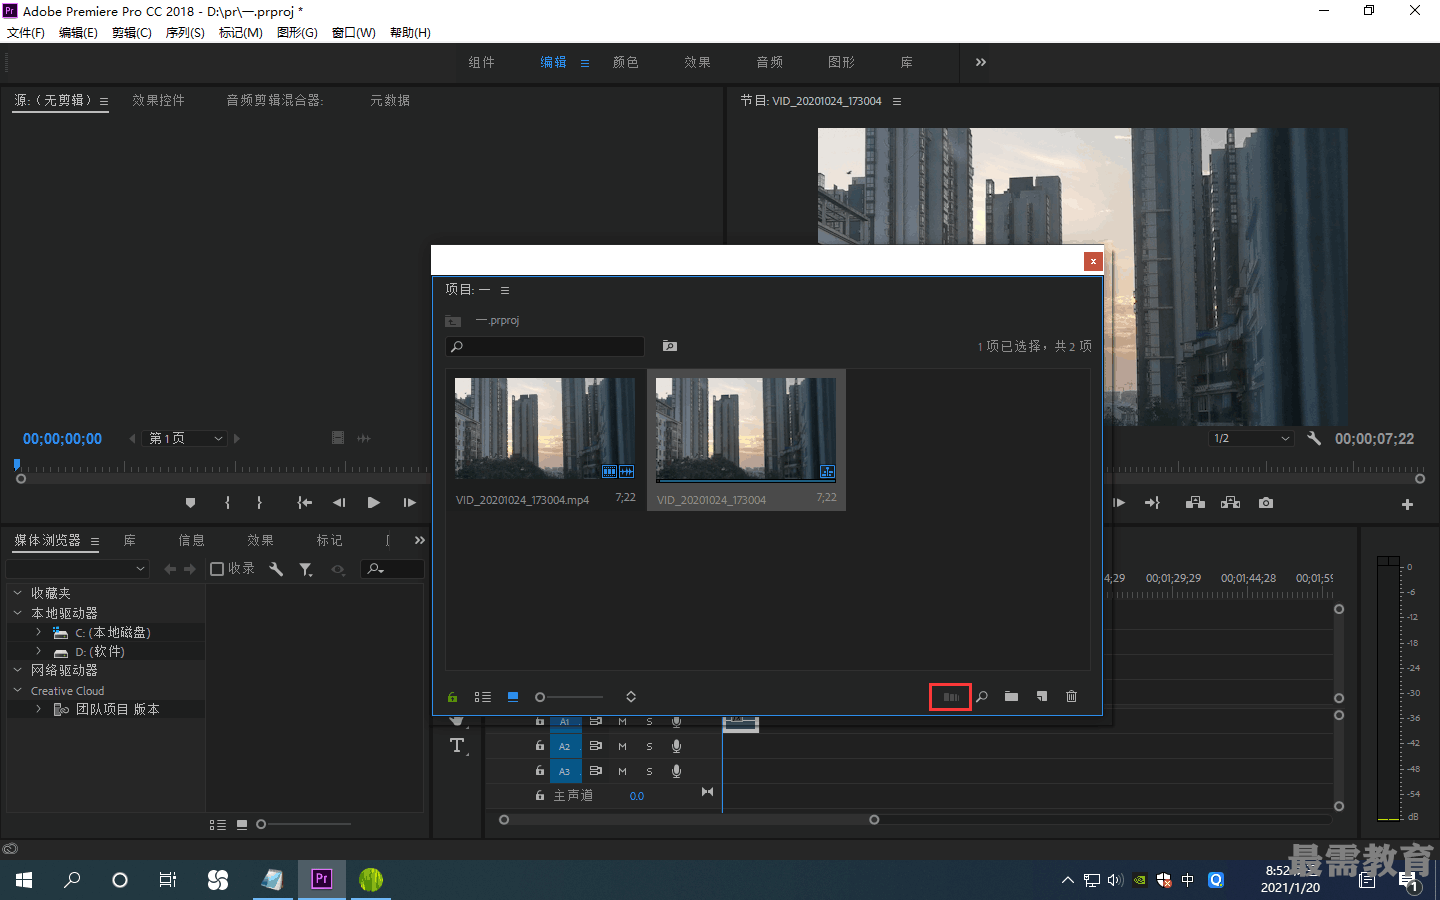Click the Automate to Sequence icon

(x=950, y=697)
